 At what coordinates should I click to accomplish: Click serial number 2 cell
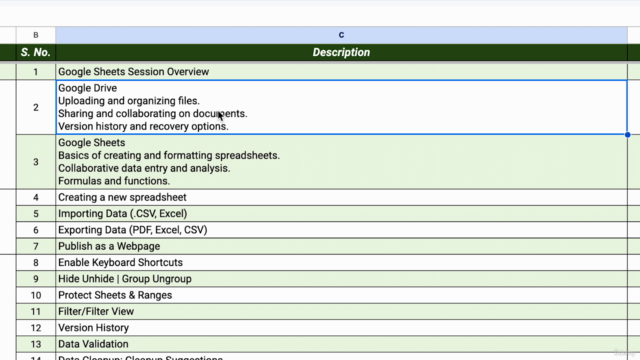pos(36,107)
